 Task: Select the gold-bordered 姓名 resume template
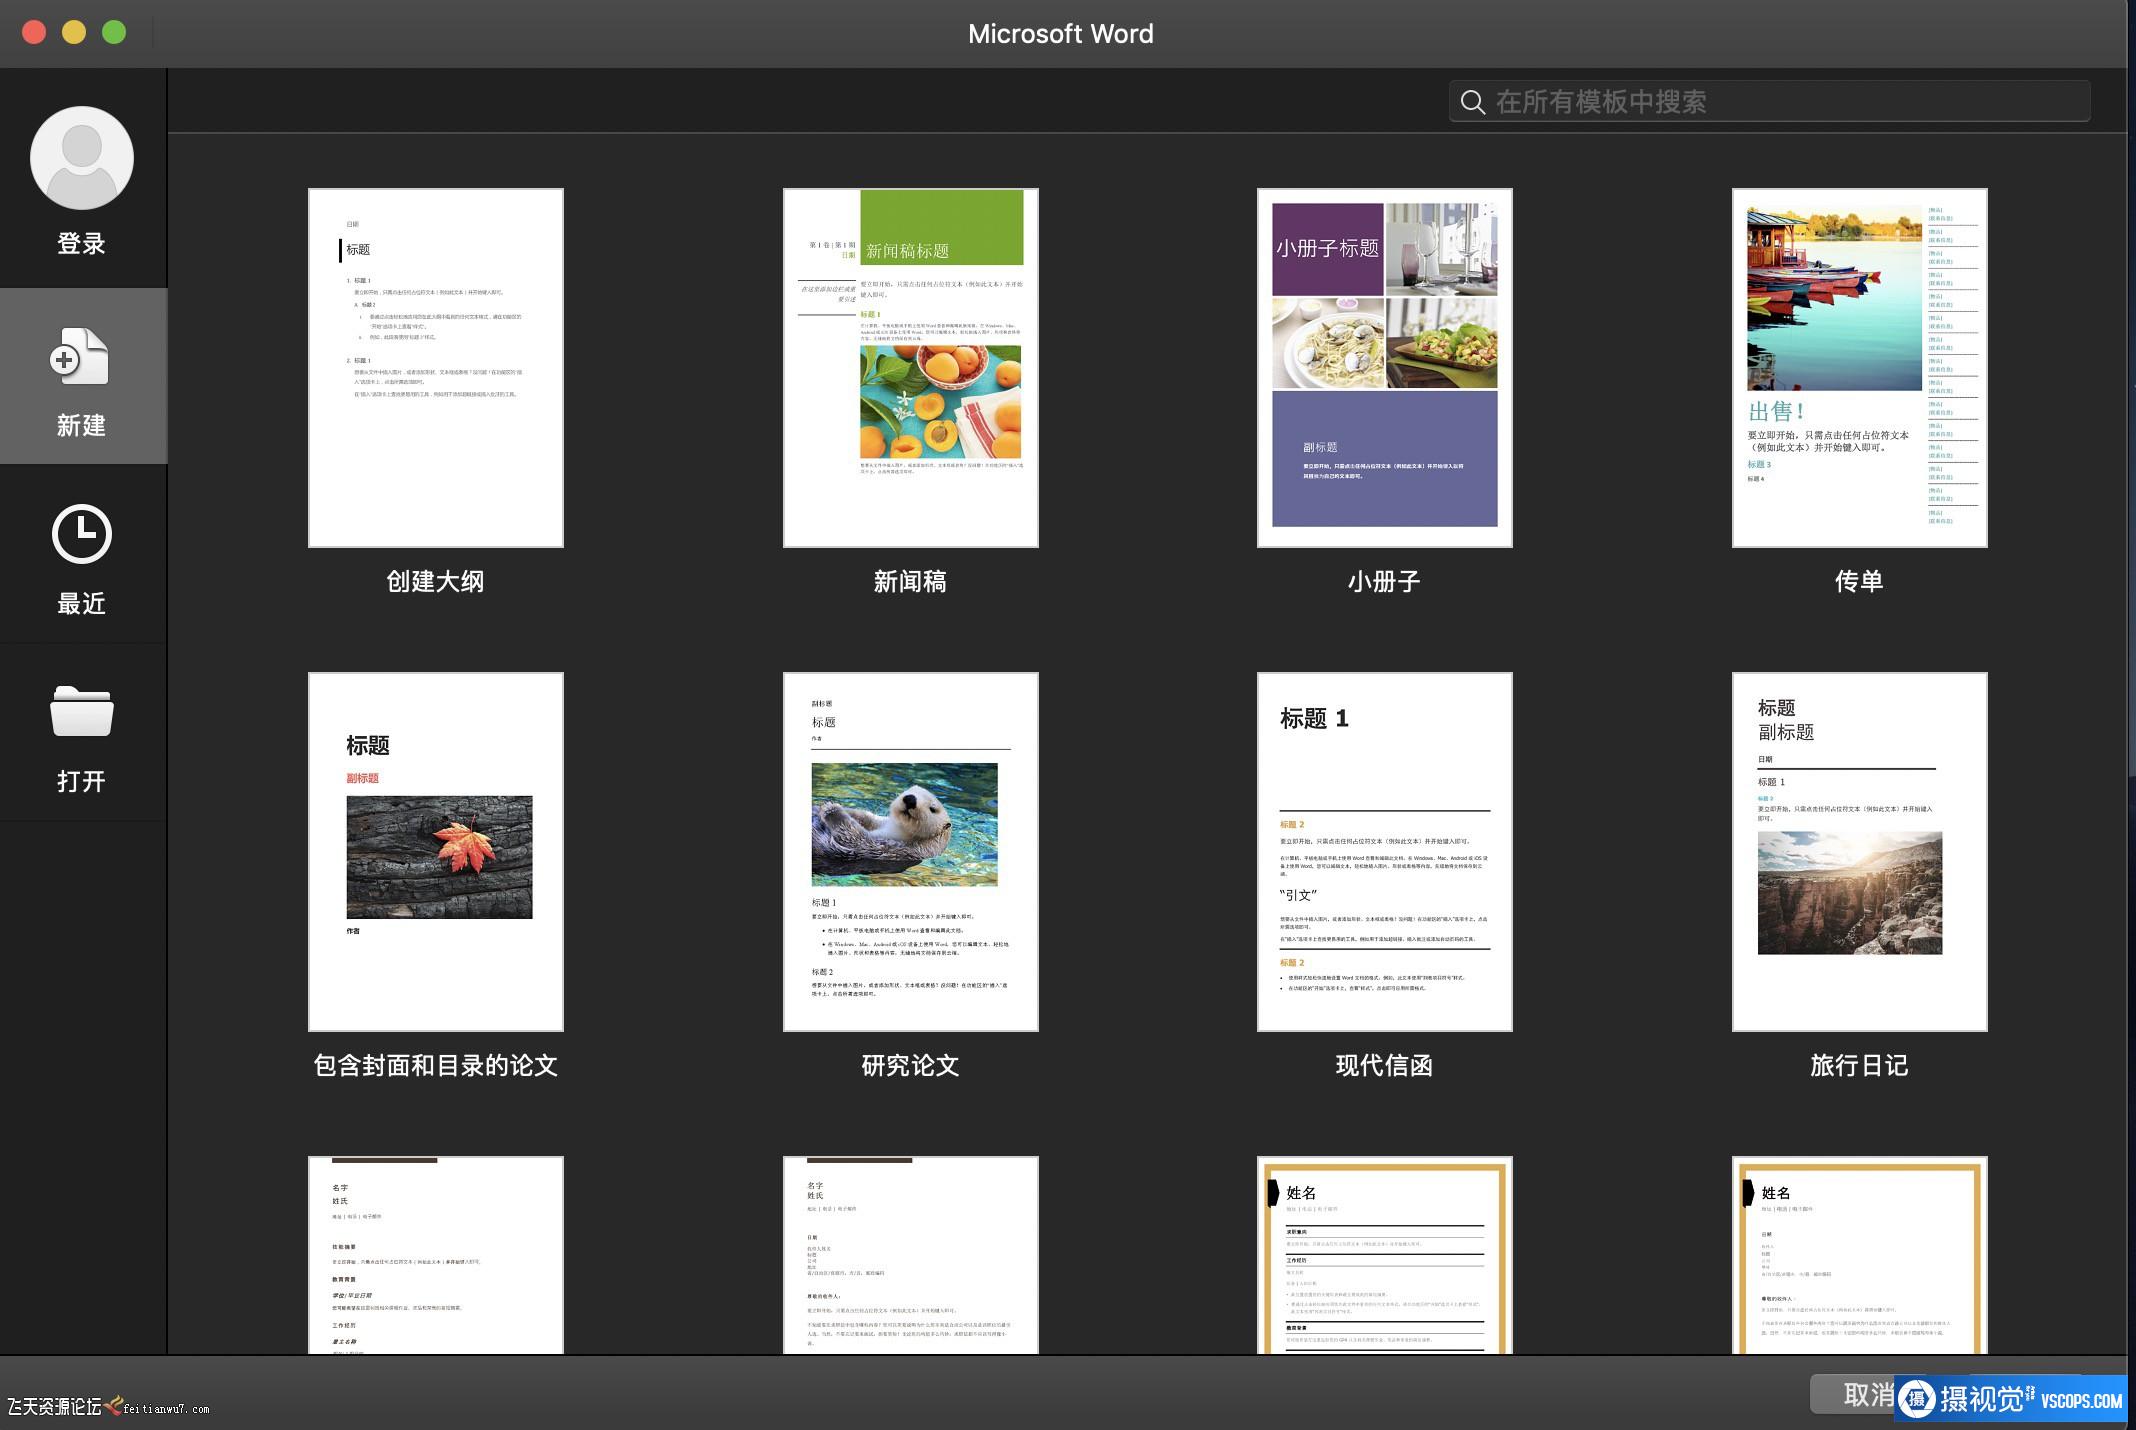tap(1384, 1256)
